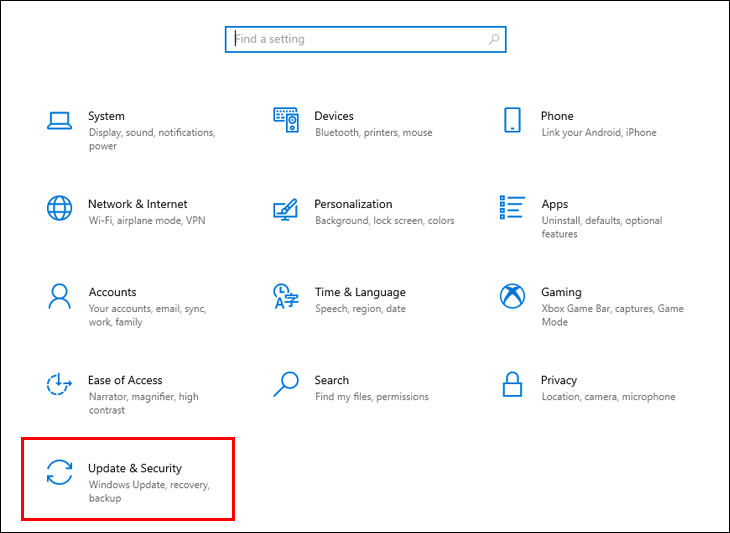The width and height of the screenshot is (730, 533).
Task: Click the Personalization paintbrush icon
Action: (x=286, y=209)
